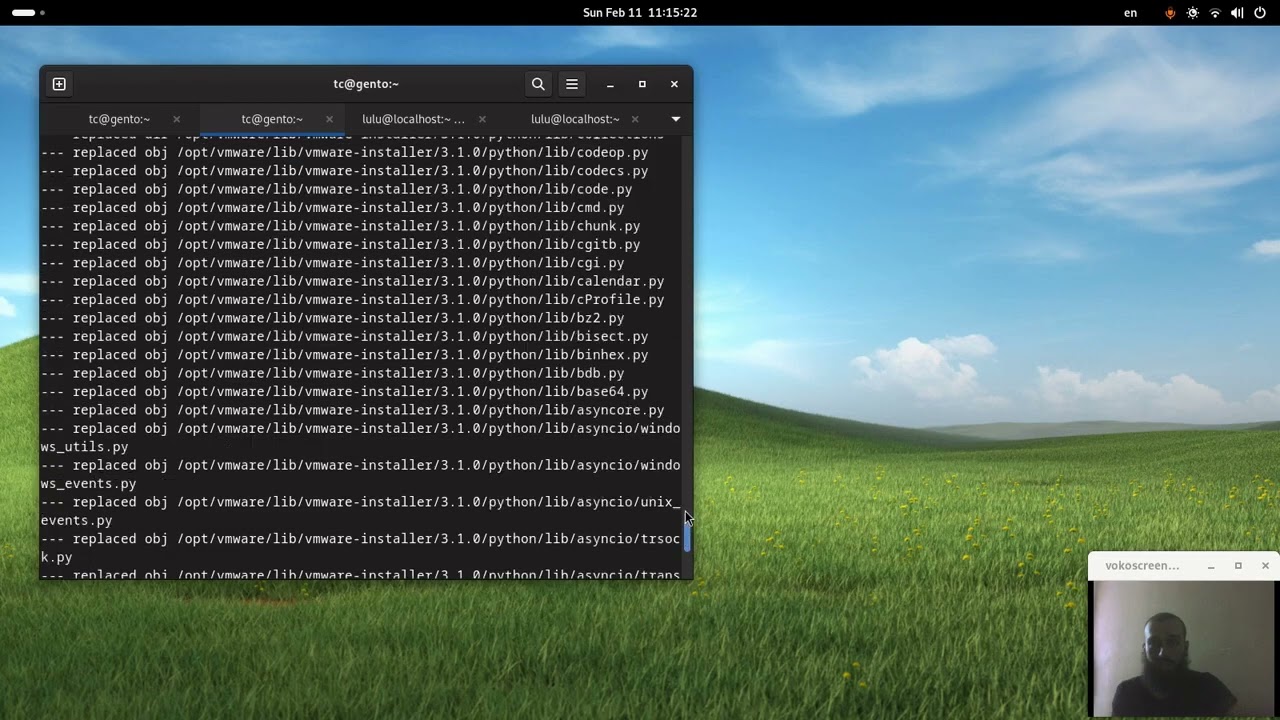Viewport: 1280px width, 720px height.
Task: Switch to the first lulu@localhost tab
Action: 413,119
